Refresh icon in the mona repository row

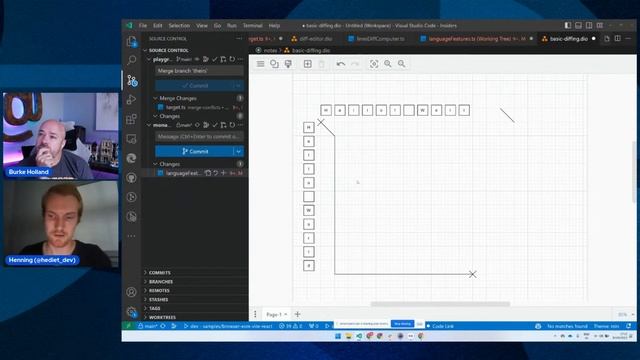coord(232,125)
